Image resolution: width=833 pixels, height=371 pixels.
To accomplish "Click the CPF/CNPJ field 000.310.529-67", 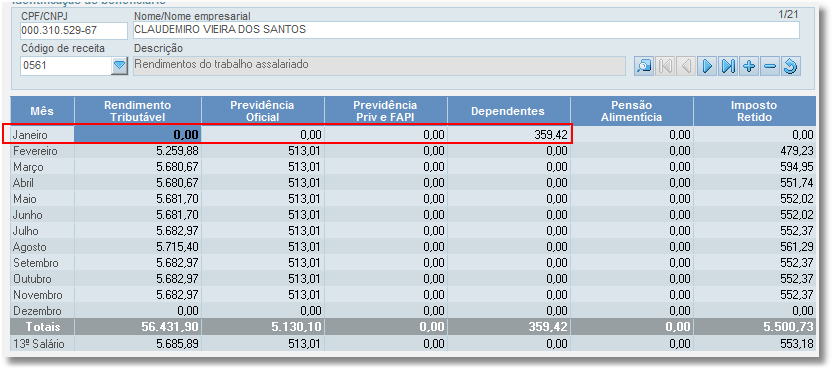I will tap(74, 31).
